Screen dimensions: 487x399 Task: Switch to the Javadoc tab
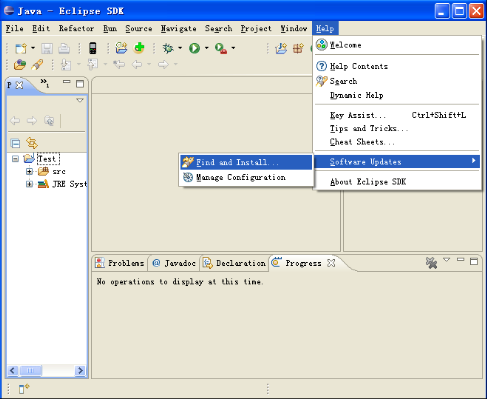(x=174, y=263)
